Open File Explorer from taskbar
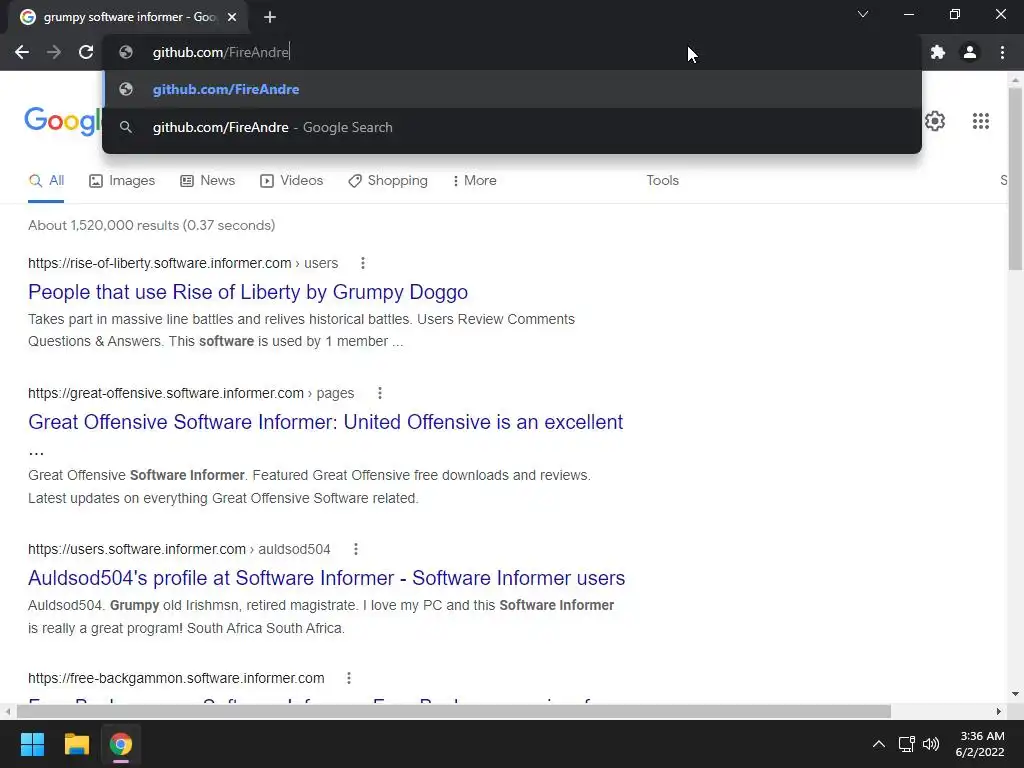 [76, 744]
